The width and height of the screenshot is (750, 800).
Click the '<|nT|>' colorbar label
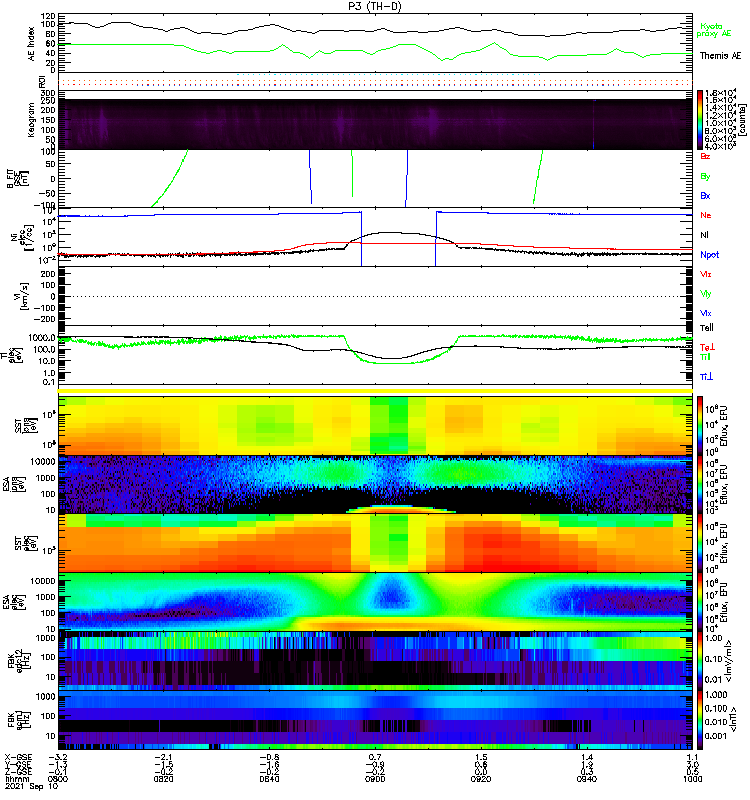[733, 719]
